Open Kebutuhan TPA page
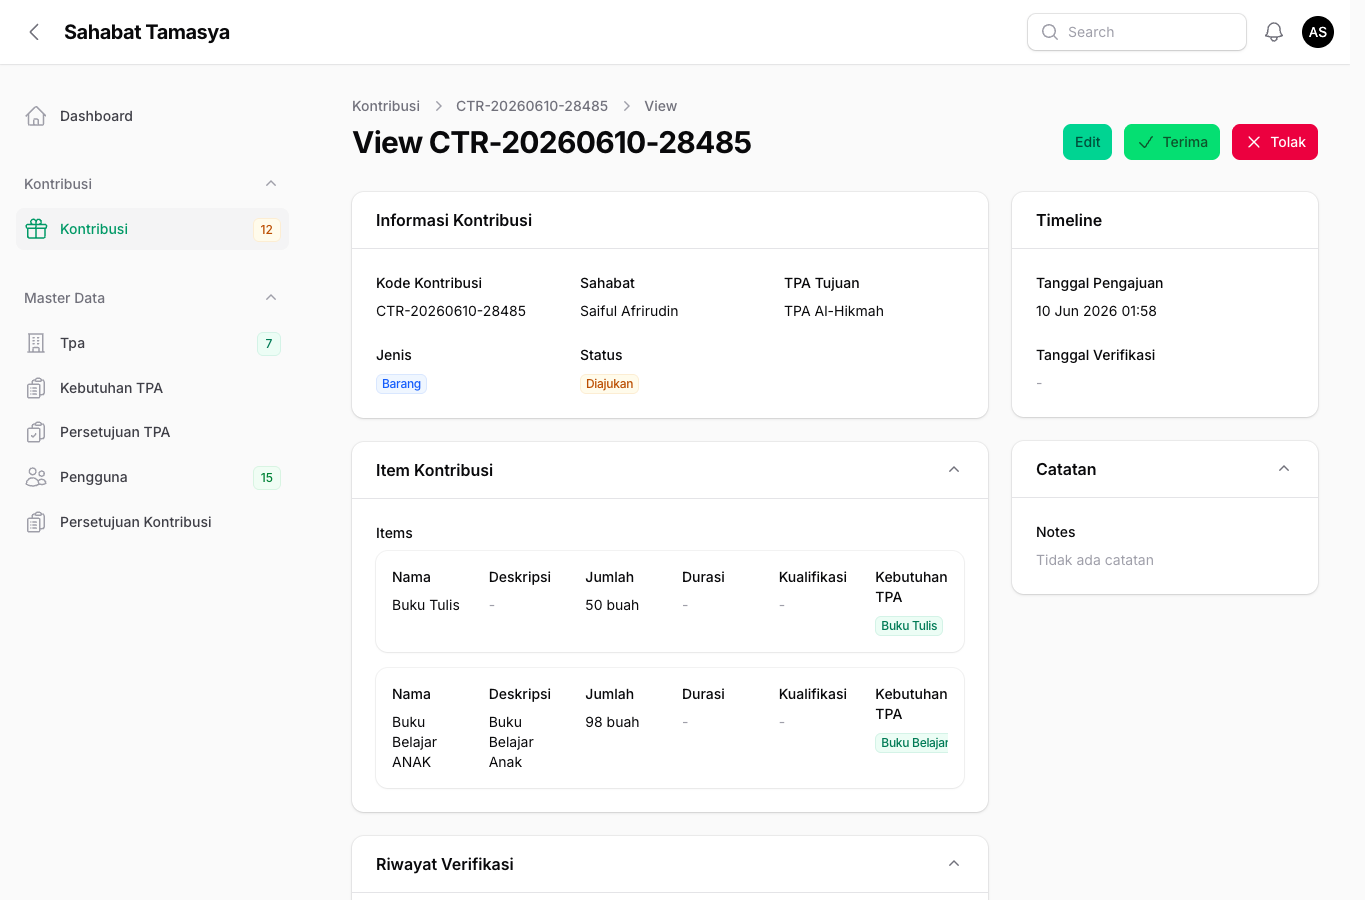The height and width of the screenshot is (900, 1365). (152, 388)
